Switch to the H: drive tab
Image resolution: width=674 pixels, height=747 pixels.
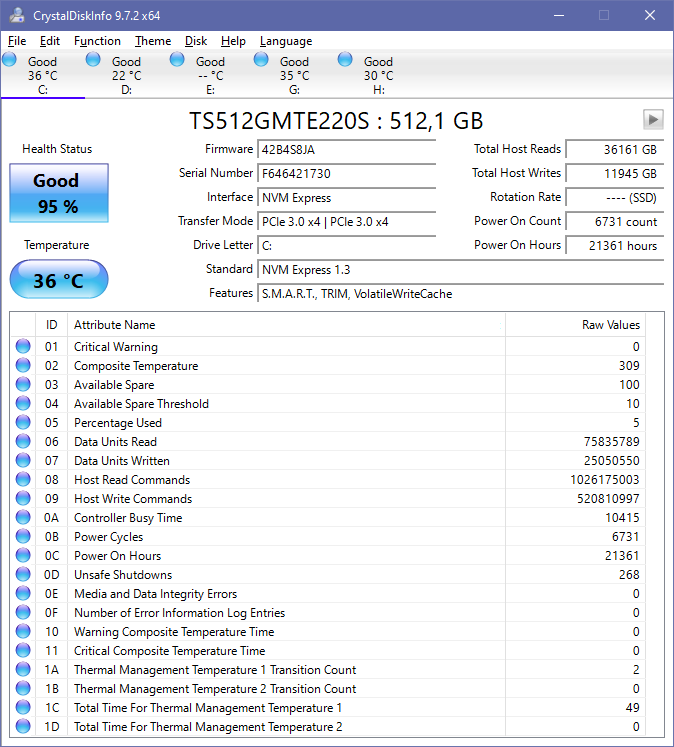pyautogui.click(x=378, y=75)
